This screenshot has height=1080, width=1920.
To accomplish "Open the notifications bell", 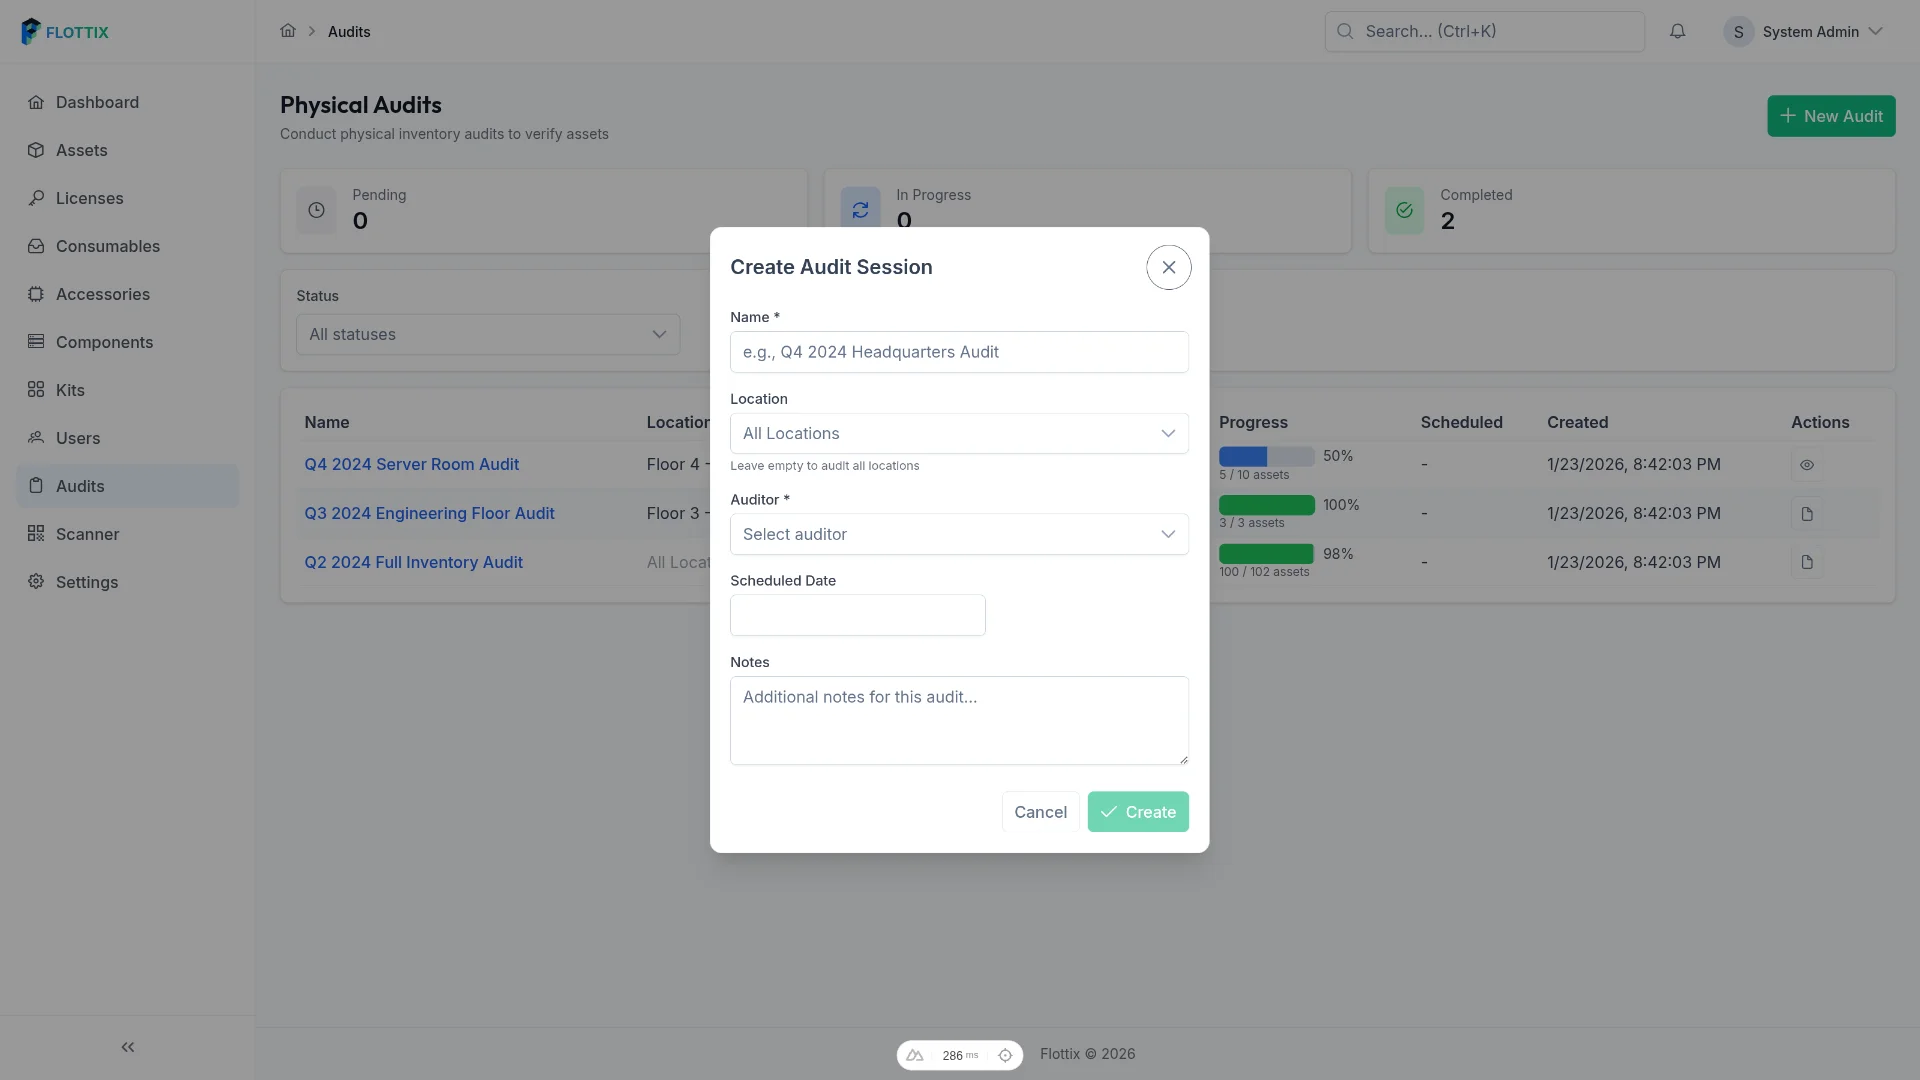I will [1678, 31].
